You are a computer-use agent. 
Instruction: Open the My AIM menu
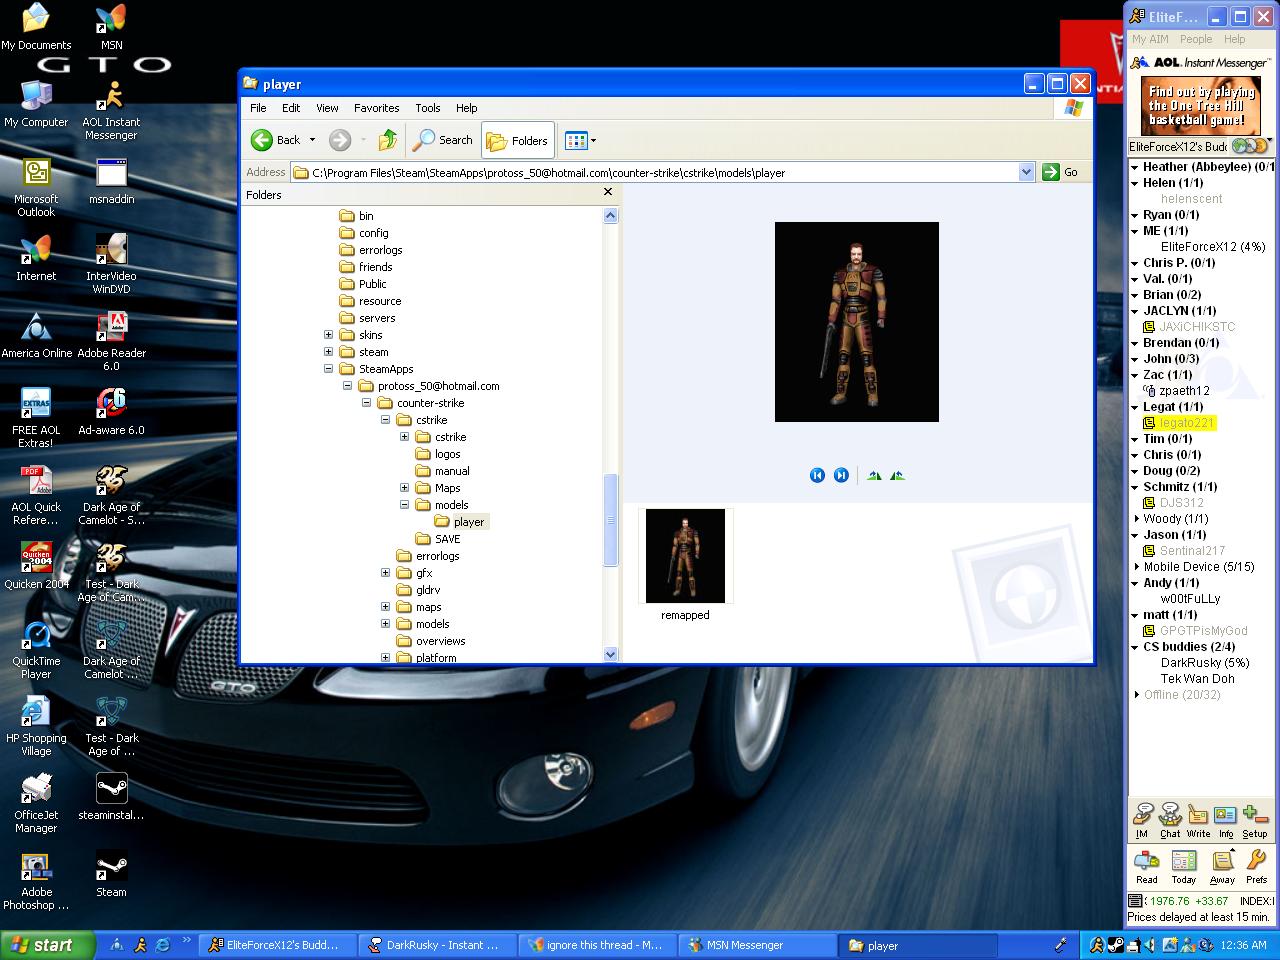point(1150,39)
